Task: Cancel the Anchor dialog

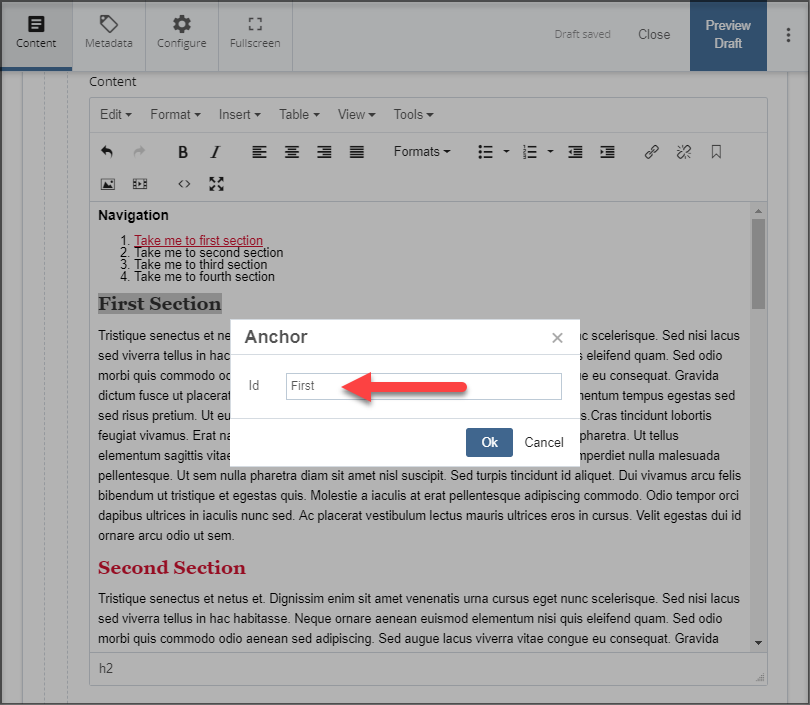Action: pyautogui.click(x=544, y=442)
